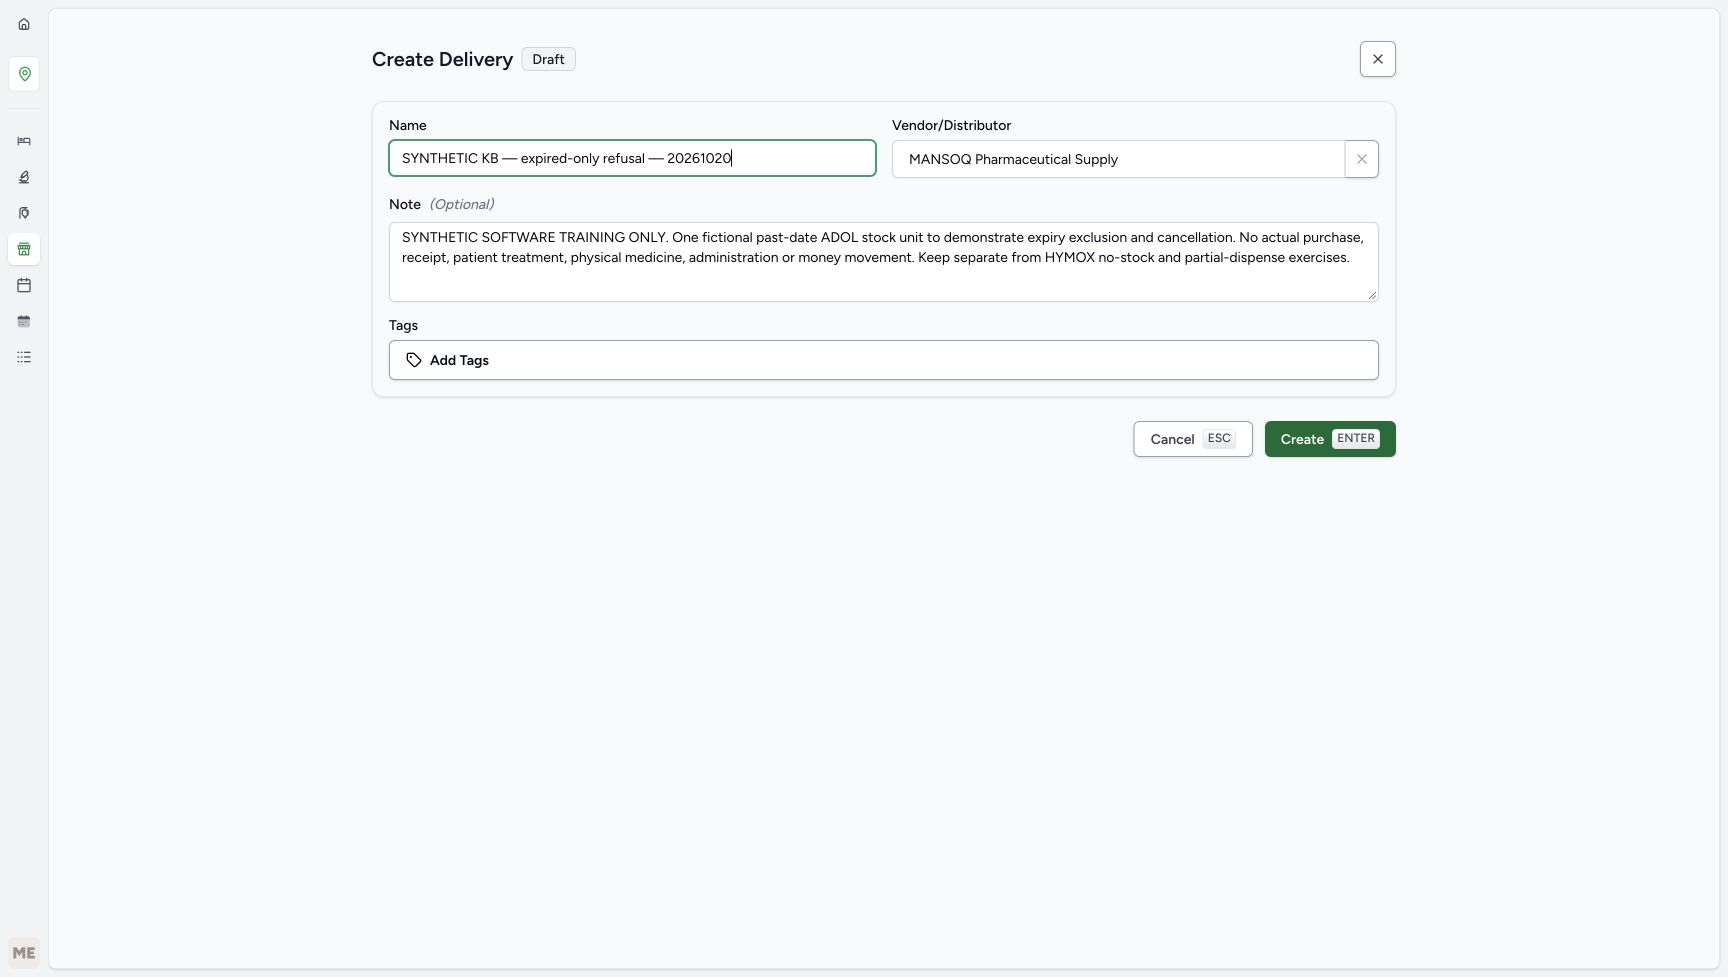
Task: Select the store supply sidebar icon
Action: point(24,249)
